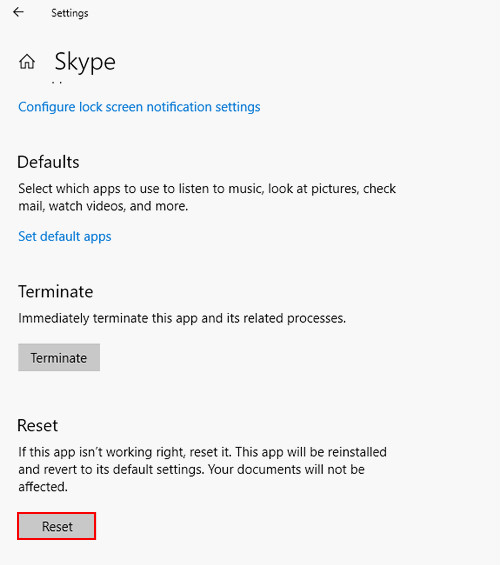Click 'If this app isn't working right' text

[x=202, y=469]
